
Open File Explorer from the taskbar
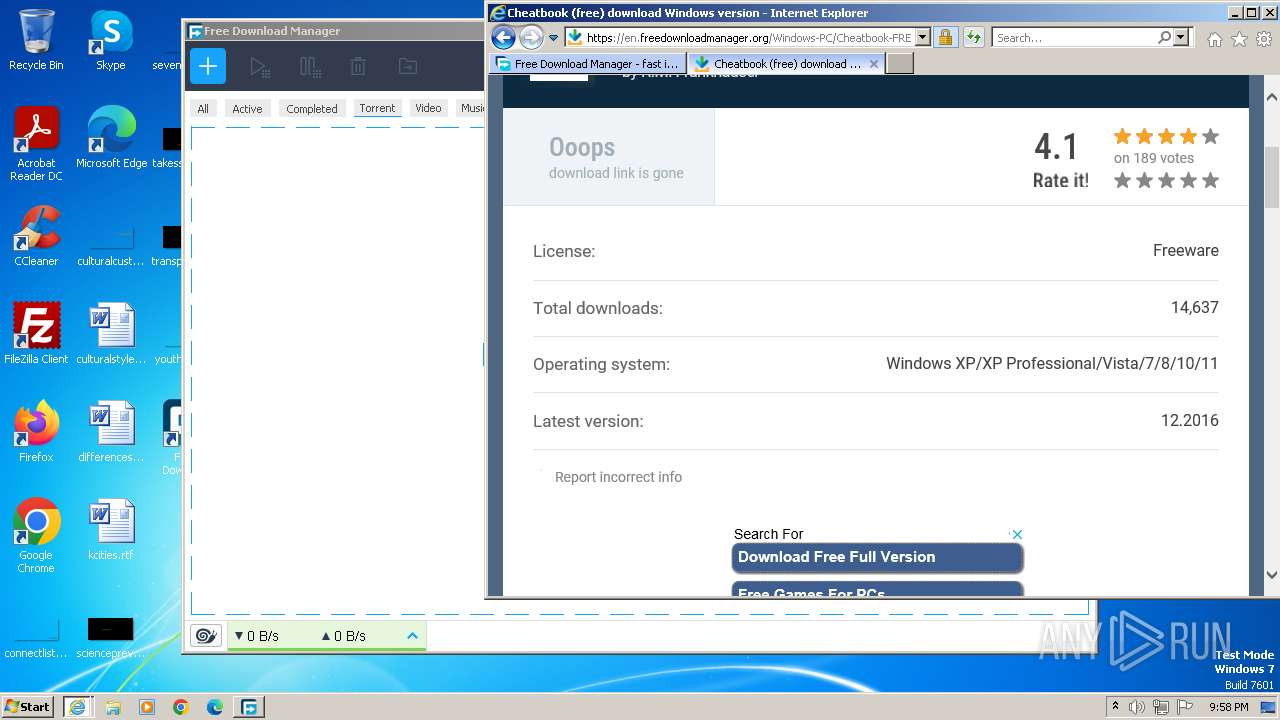pyautogui.click(x=113, y=707)
